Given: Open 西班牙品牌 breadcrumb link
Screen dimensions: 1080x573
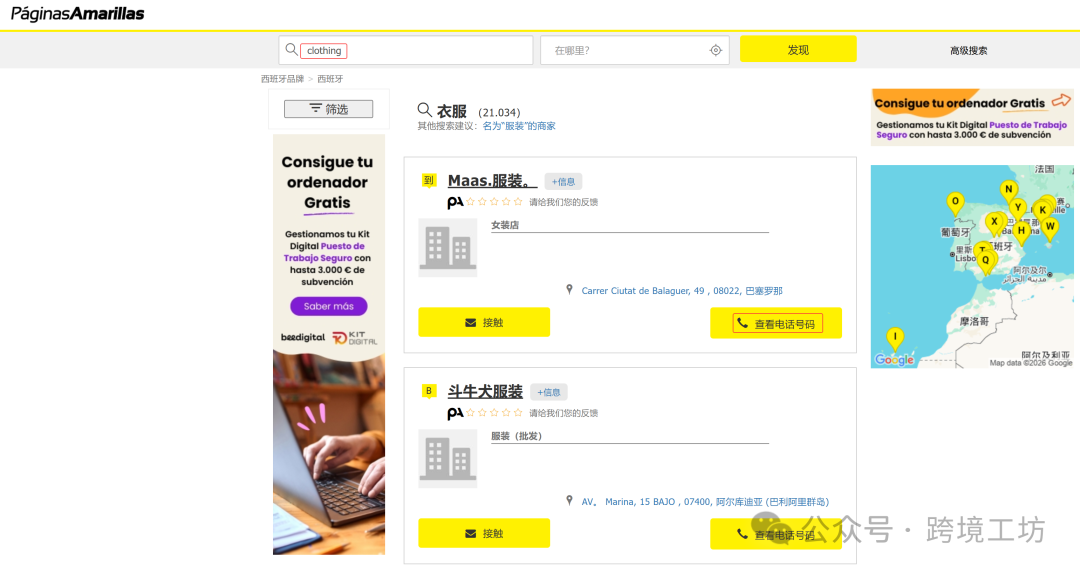Looking at the screenshot, I should 282,79.
